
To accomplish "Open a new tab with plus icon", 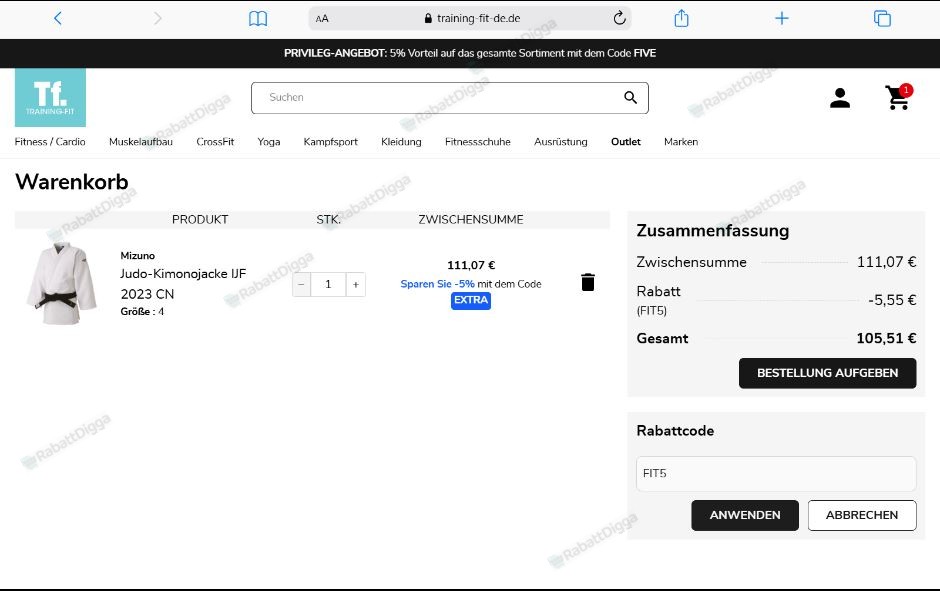I will point(782,19).
